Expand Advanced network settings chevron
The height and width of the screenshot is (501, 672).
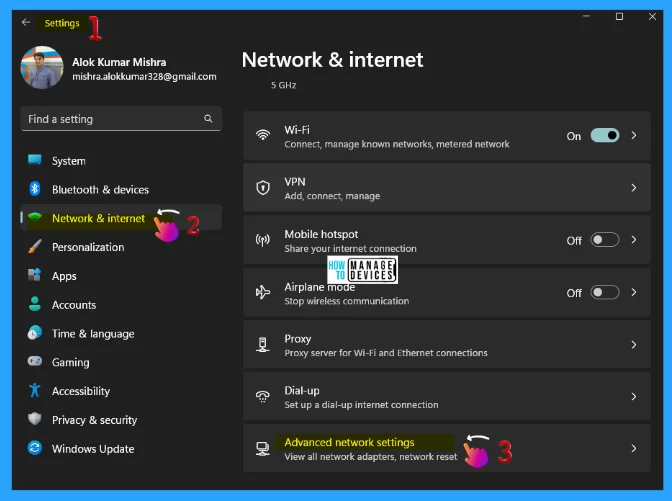[x=634, y=449]
